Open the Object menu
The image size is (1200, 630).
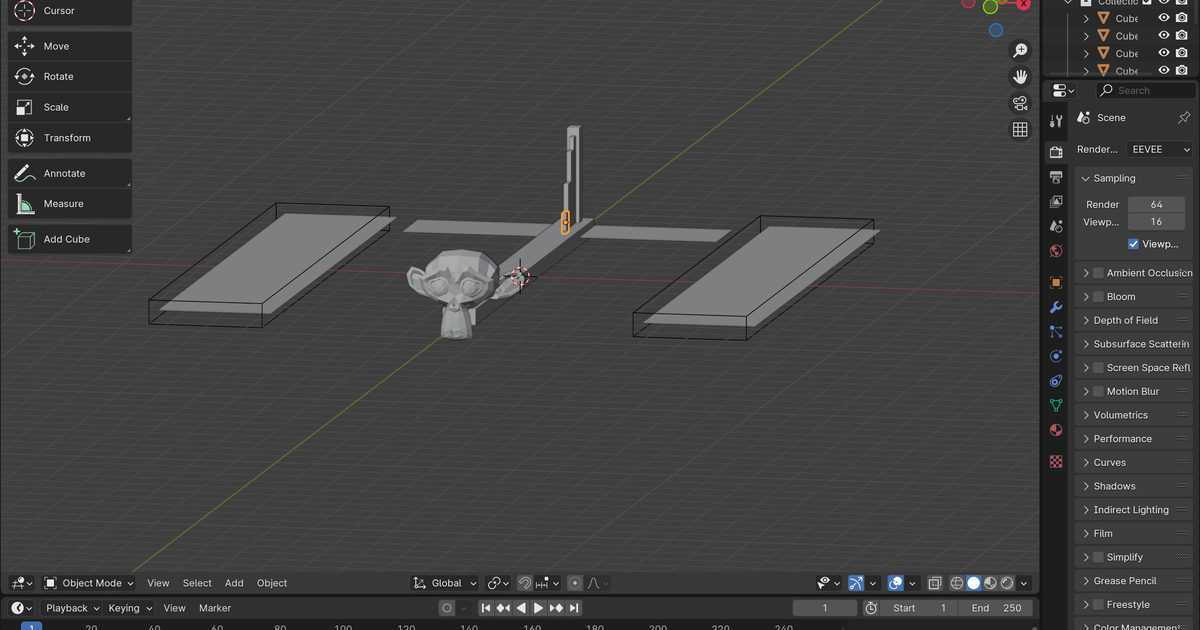point(271,583)
